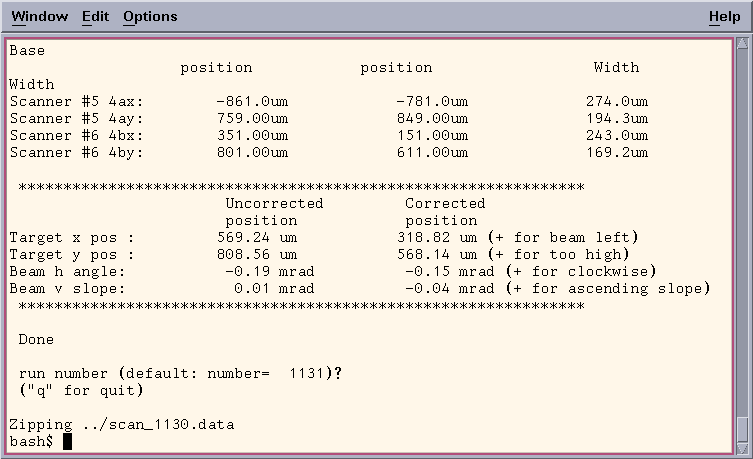
Task: Click the Beam v slope label
Action: 66,288
